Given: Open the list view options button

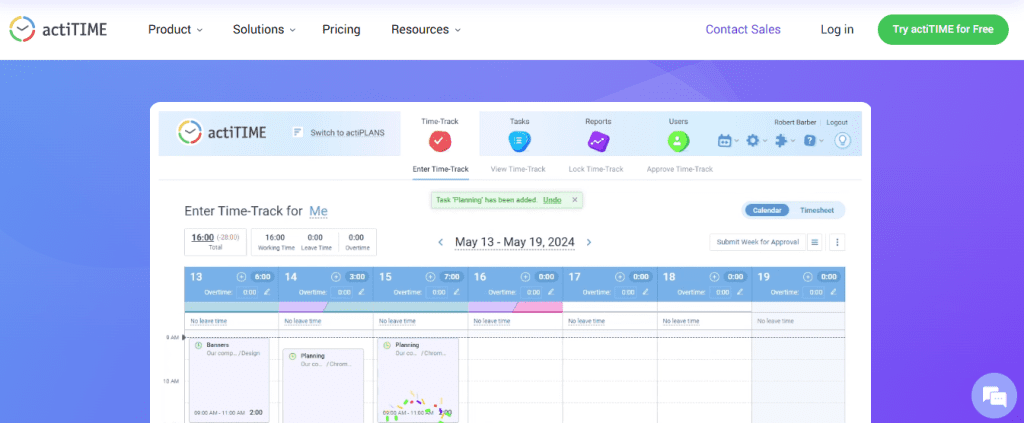Looking at the screenshot, I should click(814, 242).
